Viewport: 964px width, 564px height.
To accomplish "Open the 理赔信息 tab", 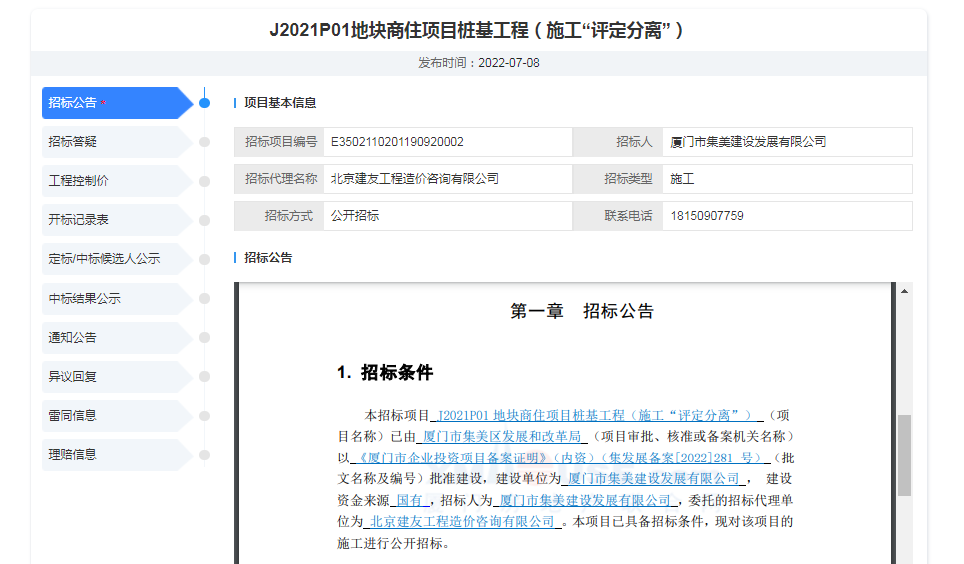I will point(110,454).
